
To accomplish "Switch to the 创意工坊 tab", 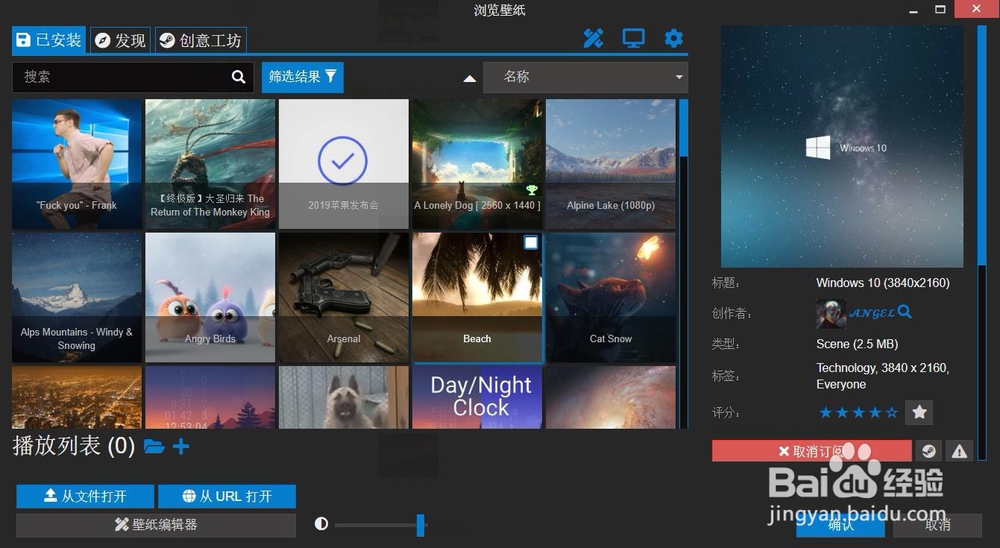I will (x=201, y=40).
